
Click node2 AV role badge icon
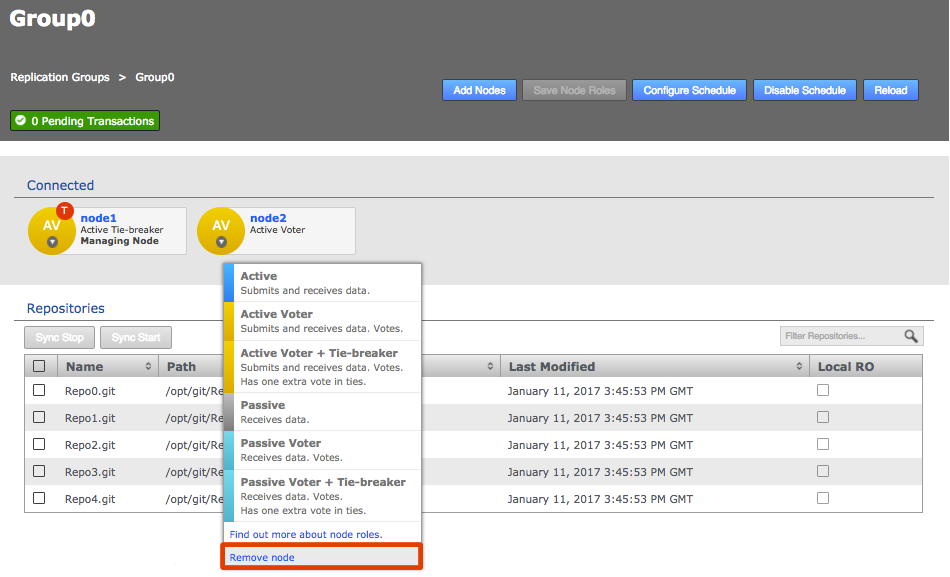(220, 227)
